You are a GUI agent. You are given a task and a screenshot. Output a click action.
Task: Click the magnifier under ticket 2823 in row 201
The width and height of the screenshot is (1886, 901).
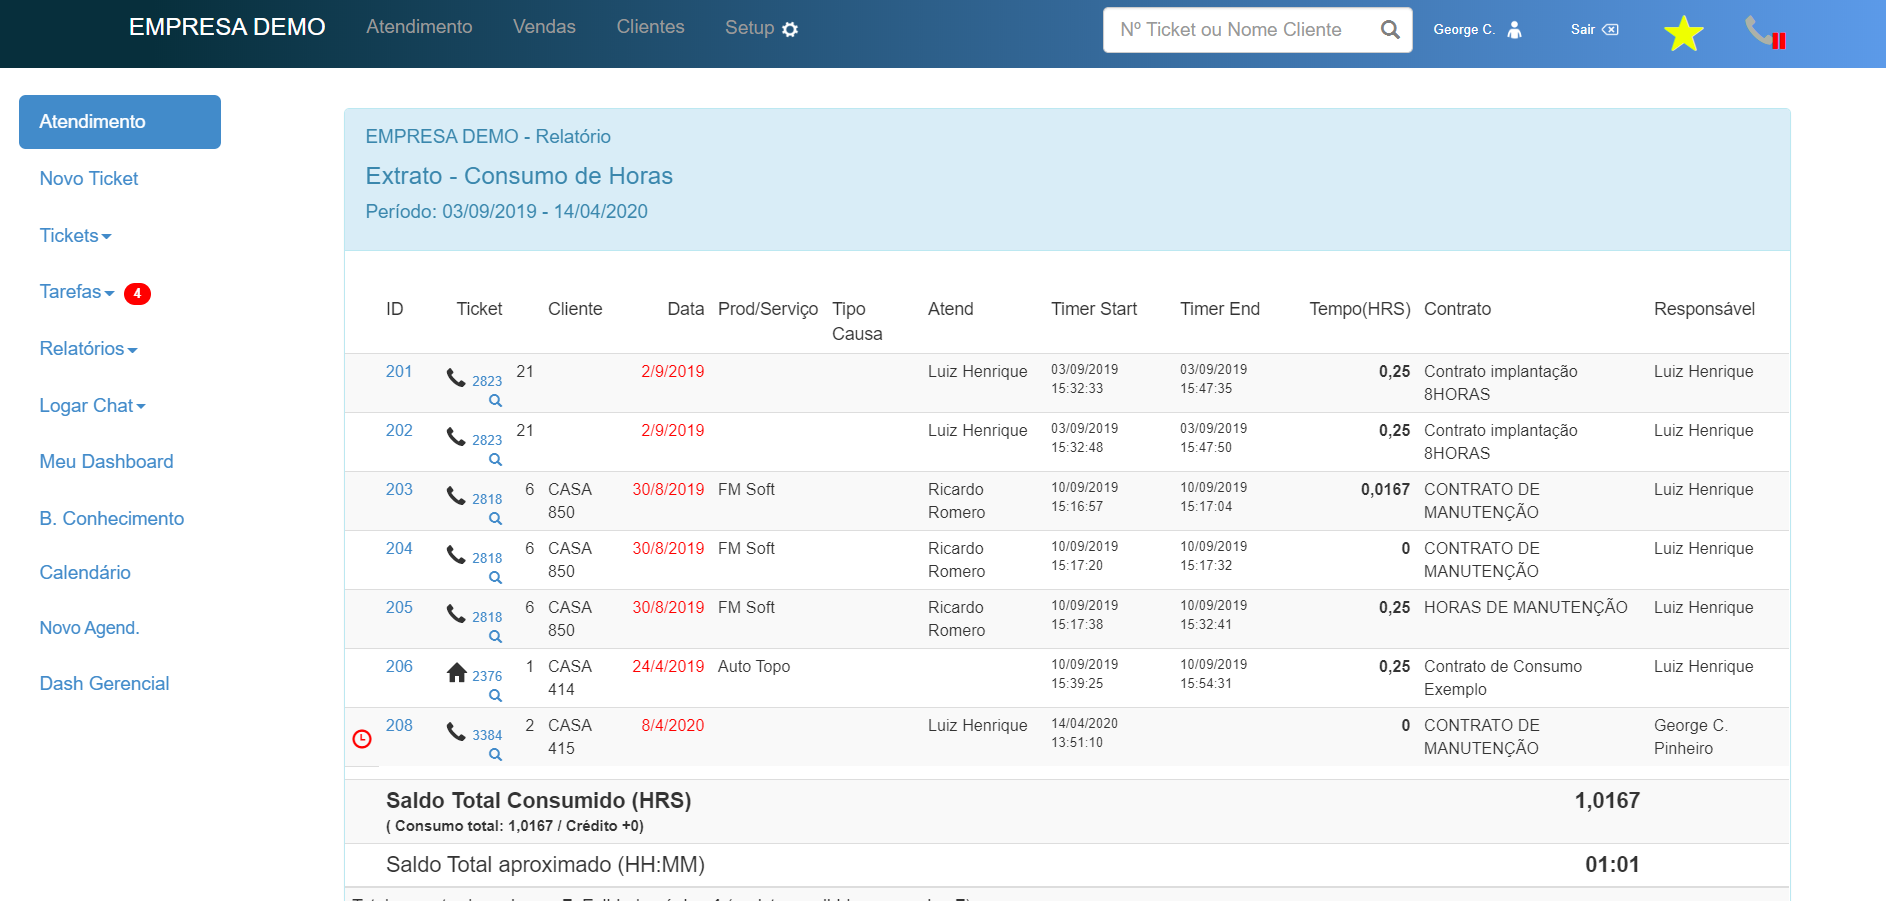[495, 401]
